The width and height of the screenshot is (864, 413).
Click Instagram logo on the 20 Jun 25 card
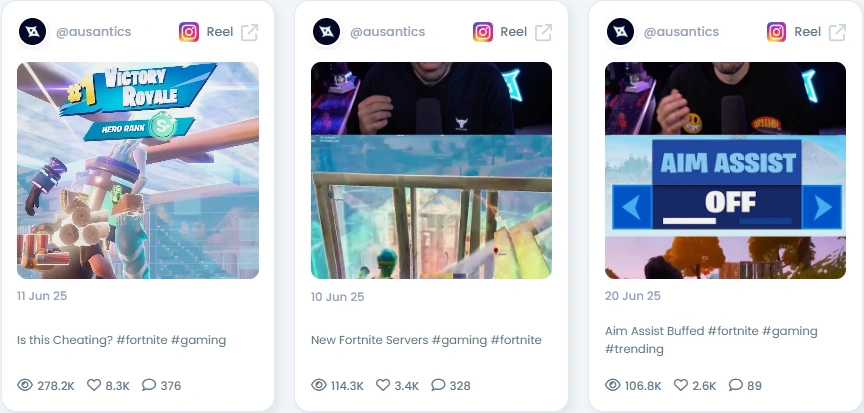click(776, 32)
